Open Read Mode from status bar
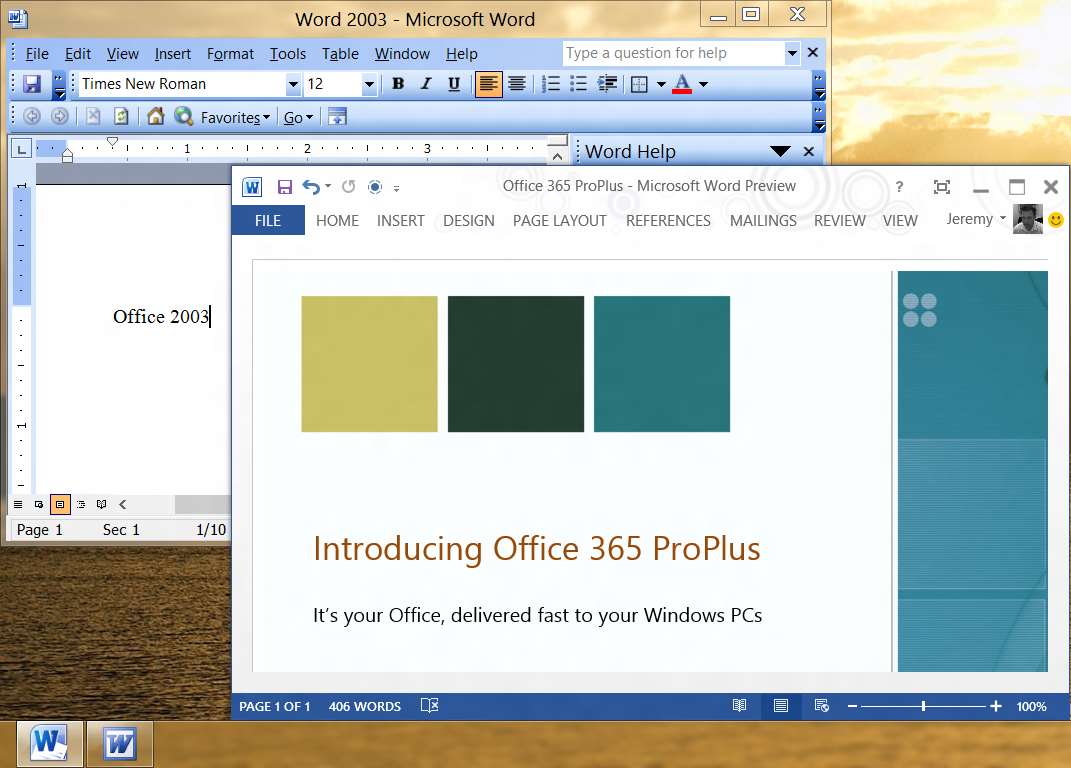 [739, 706]
